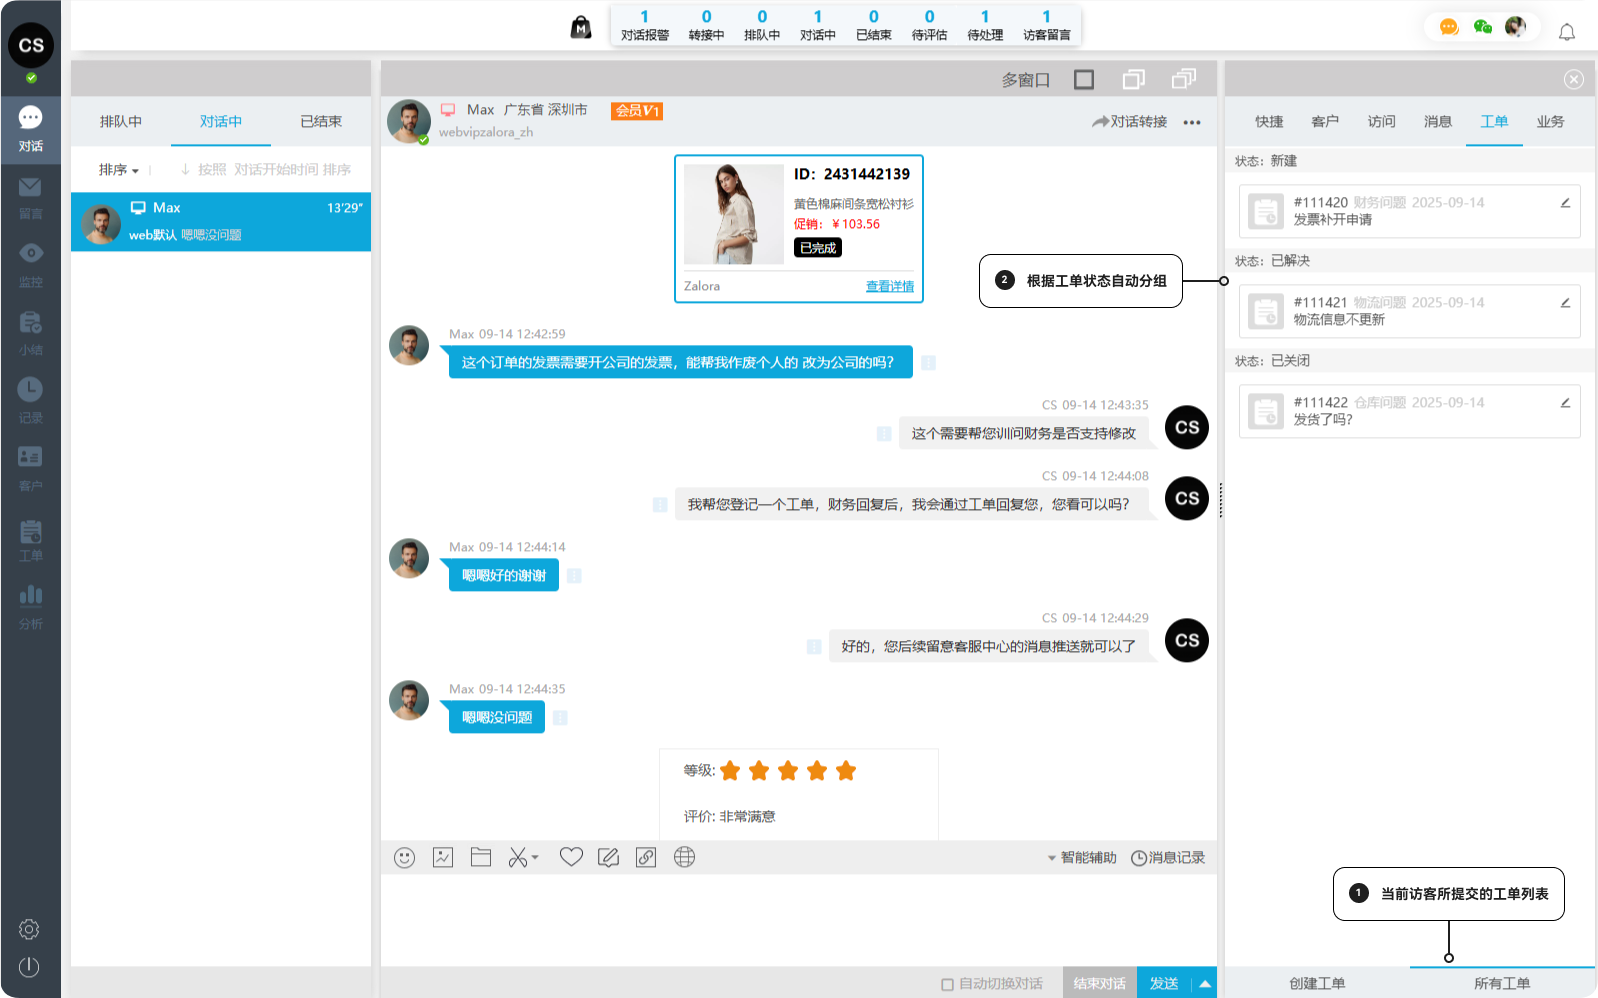This screenshot has height=998, width=1598.
Task: Select single-window layout icon next to 多窗口
Action: coord(1084,80)
